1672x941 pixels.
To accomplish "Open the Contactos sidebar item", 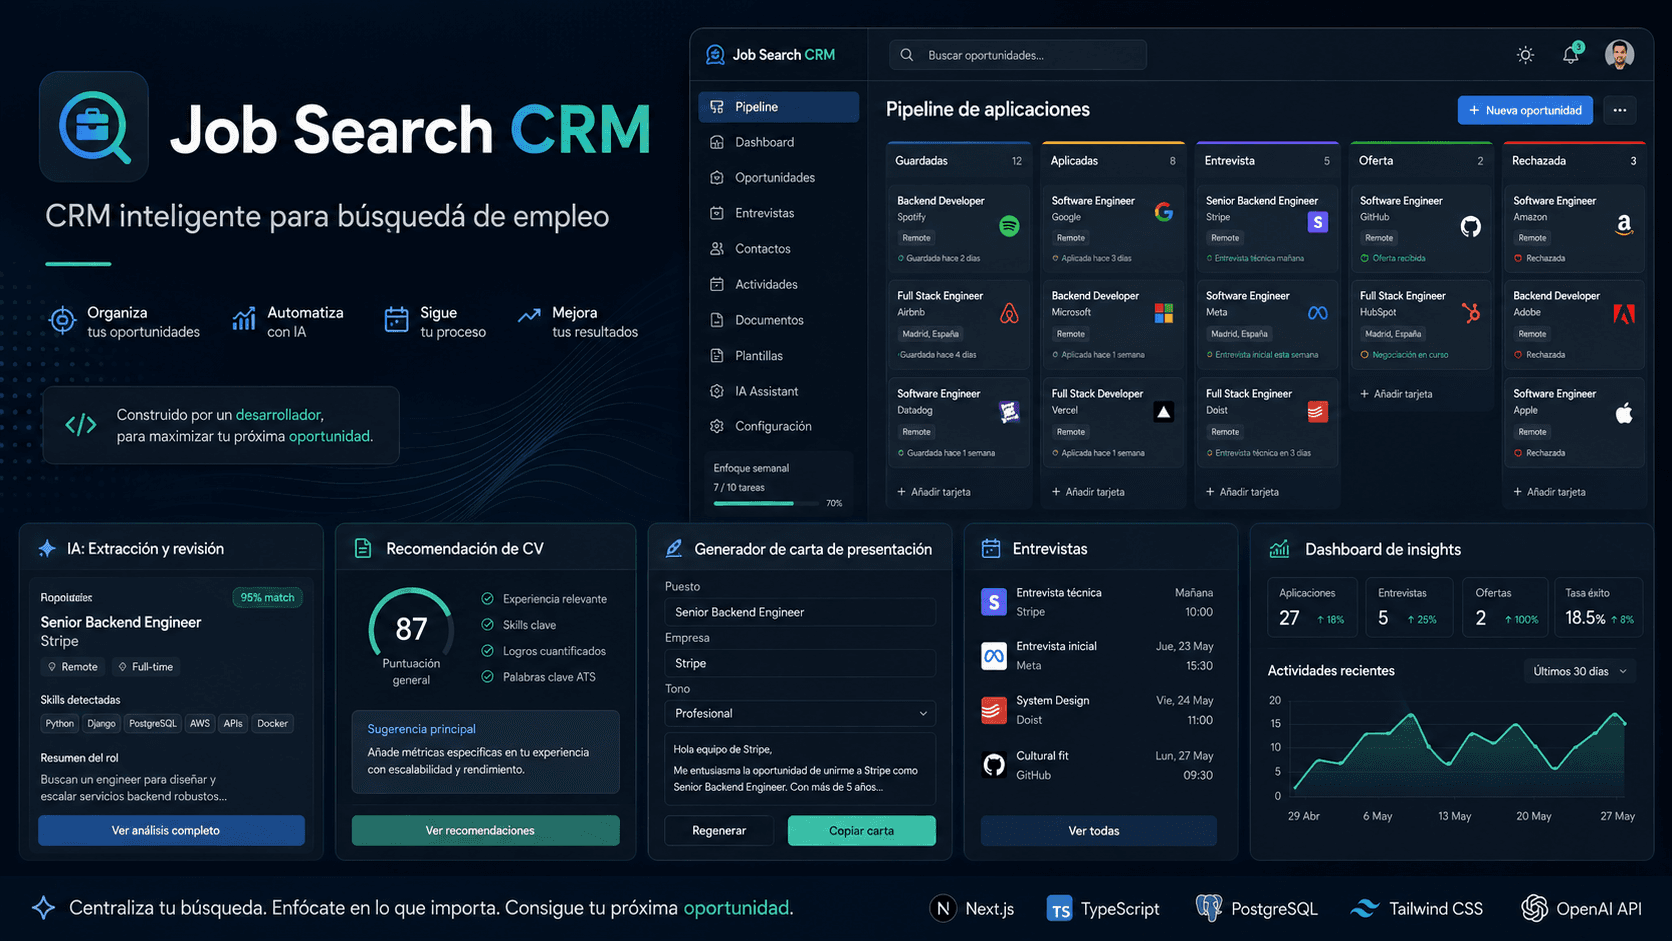I will tap(778, 249).
